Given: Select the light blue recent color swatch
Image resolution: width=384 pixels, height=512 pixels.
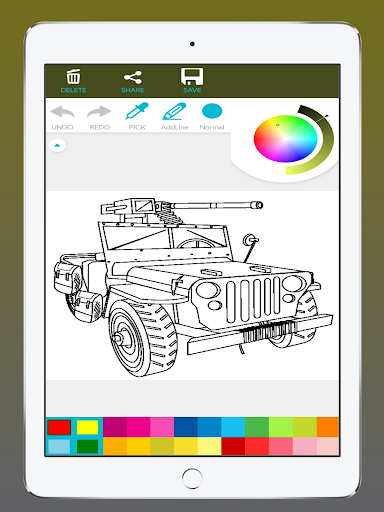Looking at the screenshot, I should [59, 446].
